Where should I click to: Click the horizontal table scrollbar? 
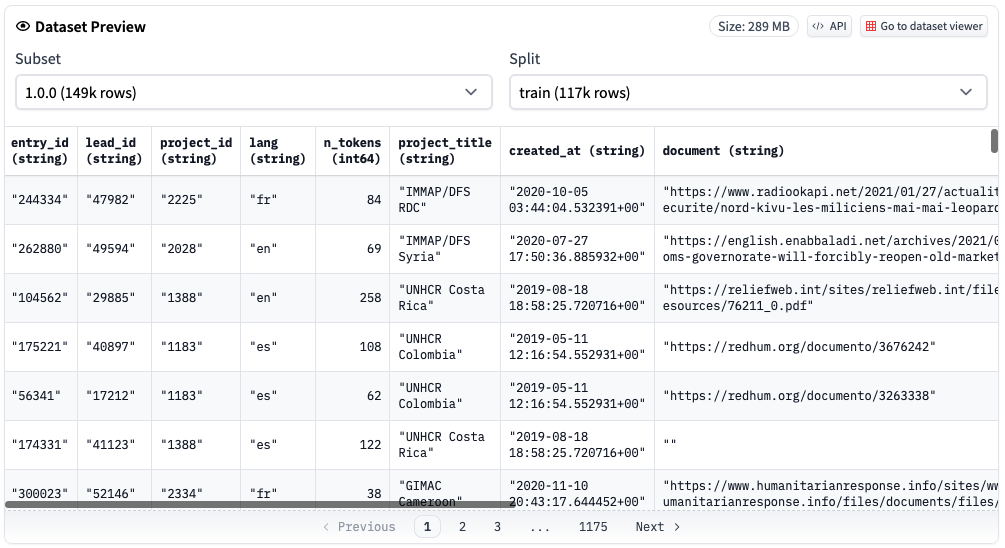pos(260,504)
